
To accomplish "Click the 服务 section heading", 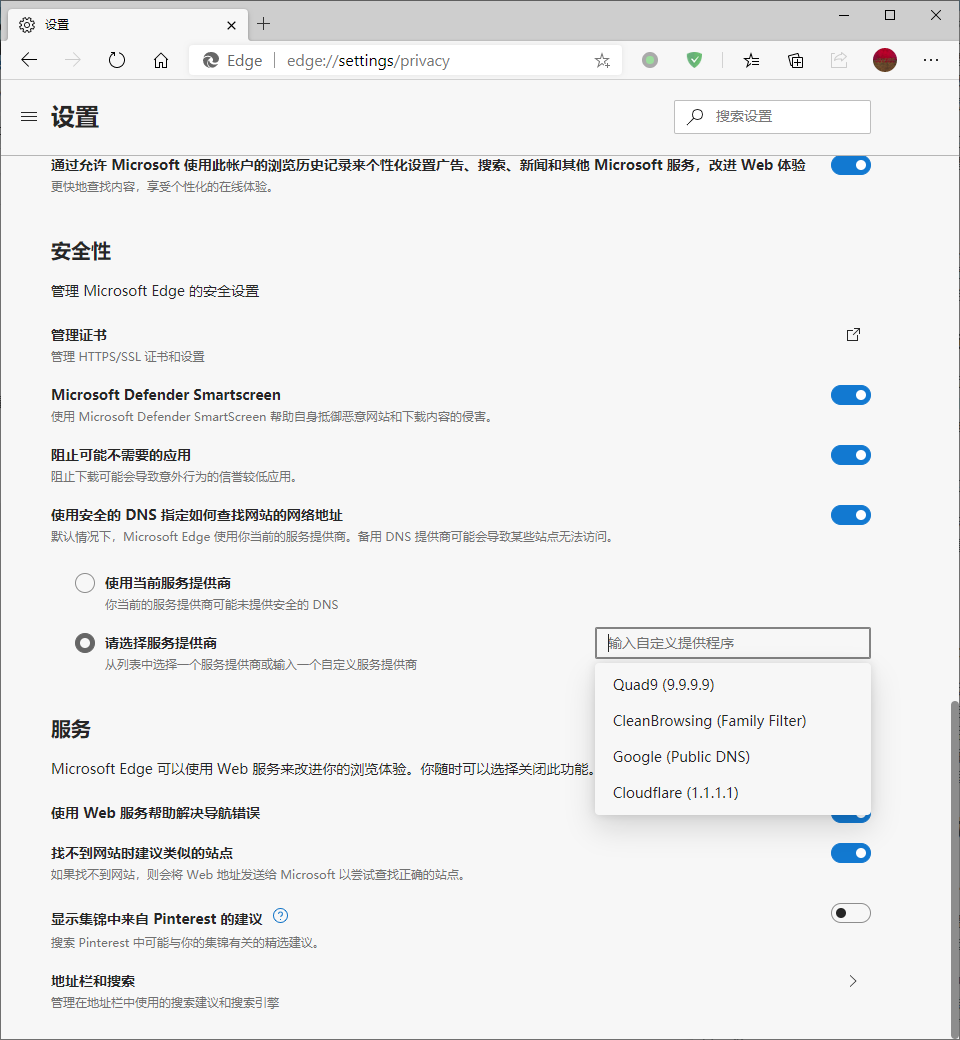I will coord(71,730).
